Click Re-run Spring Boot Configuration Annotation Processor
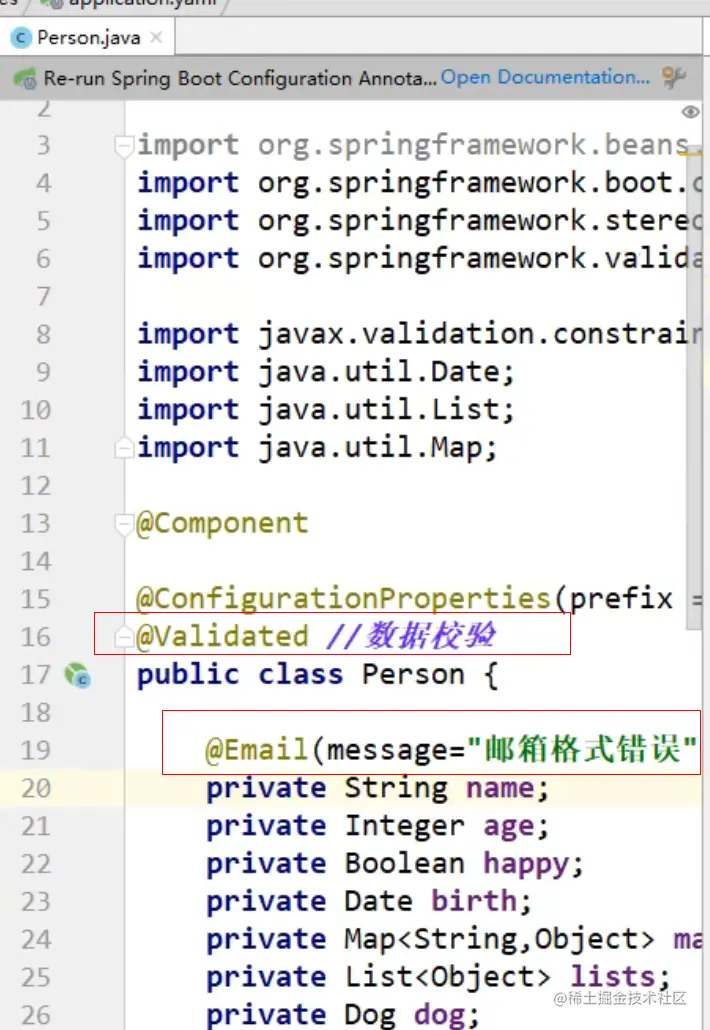710x1030 pixels. pos(240,78)
